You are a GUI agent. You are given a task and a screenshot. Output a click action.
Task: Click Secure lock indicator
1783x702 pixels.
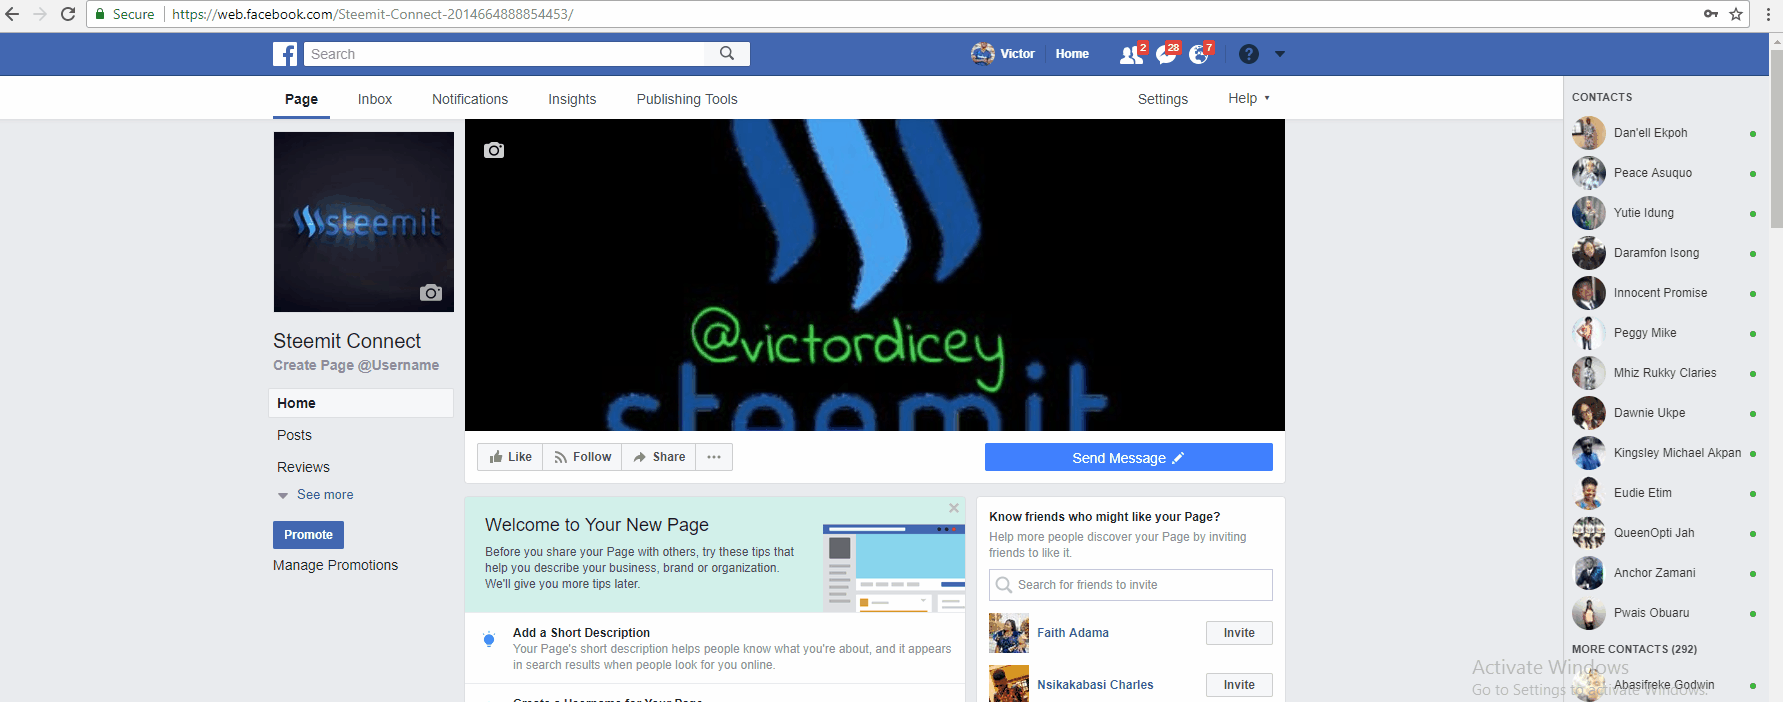coord(124,14)
